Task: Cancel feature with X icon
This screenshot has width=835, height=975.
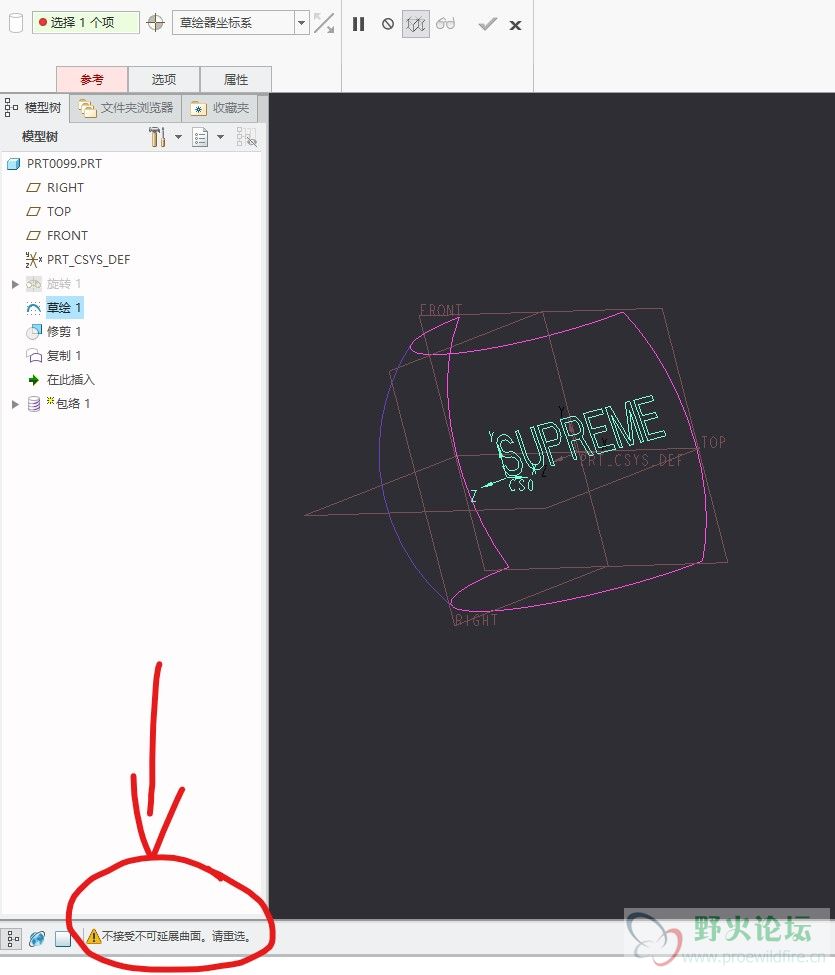Action: 515,25
